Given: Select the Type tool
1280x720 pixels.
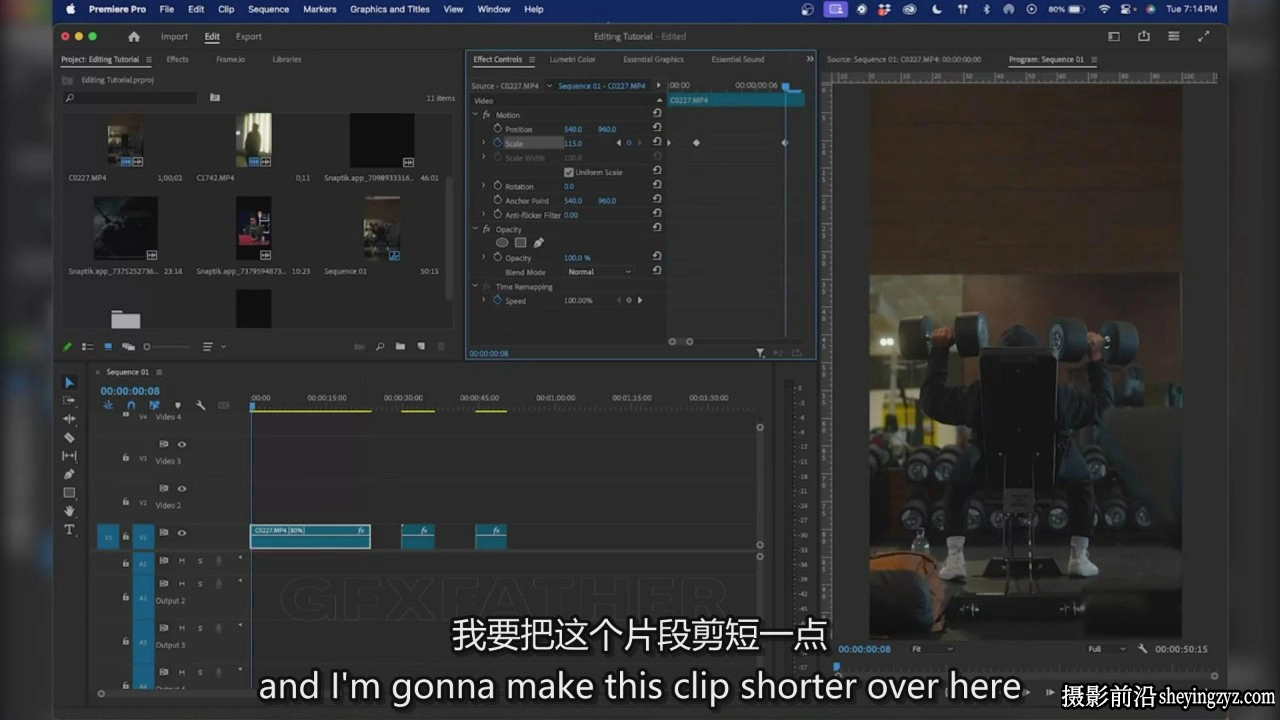Looking at the screenshot, I should point(69,529).
